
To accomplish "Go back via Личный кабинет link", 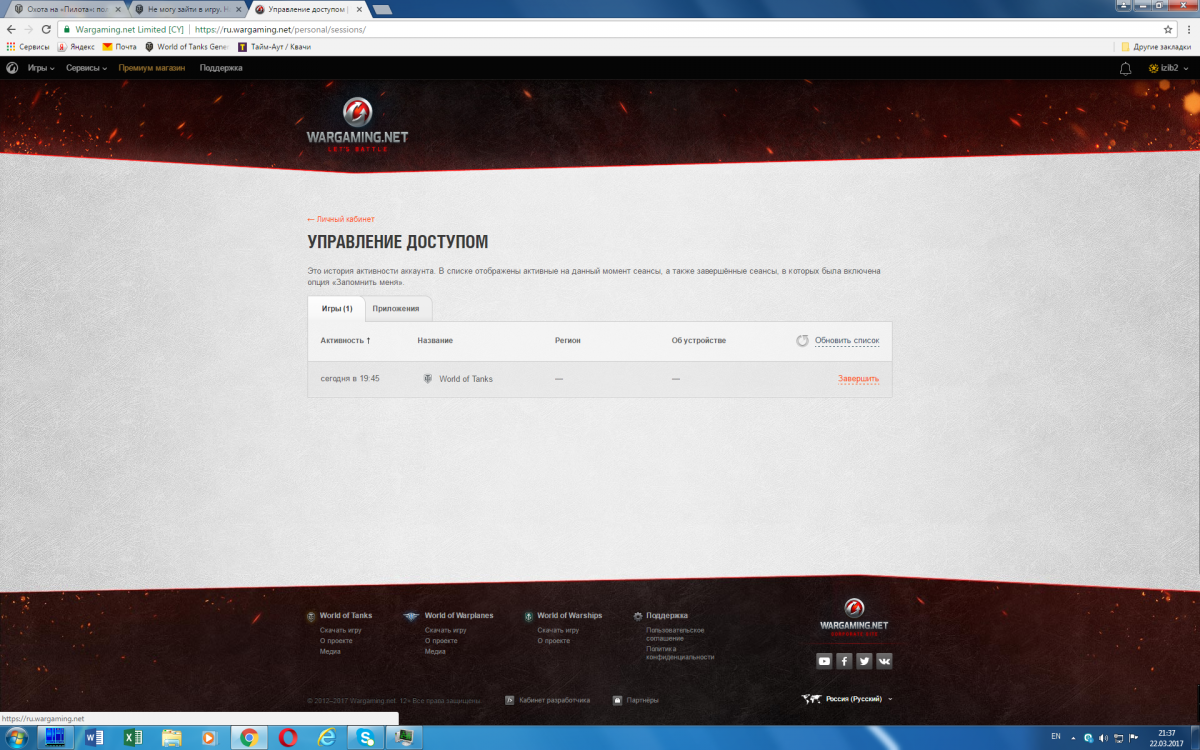I will click(341, 219).
